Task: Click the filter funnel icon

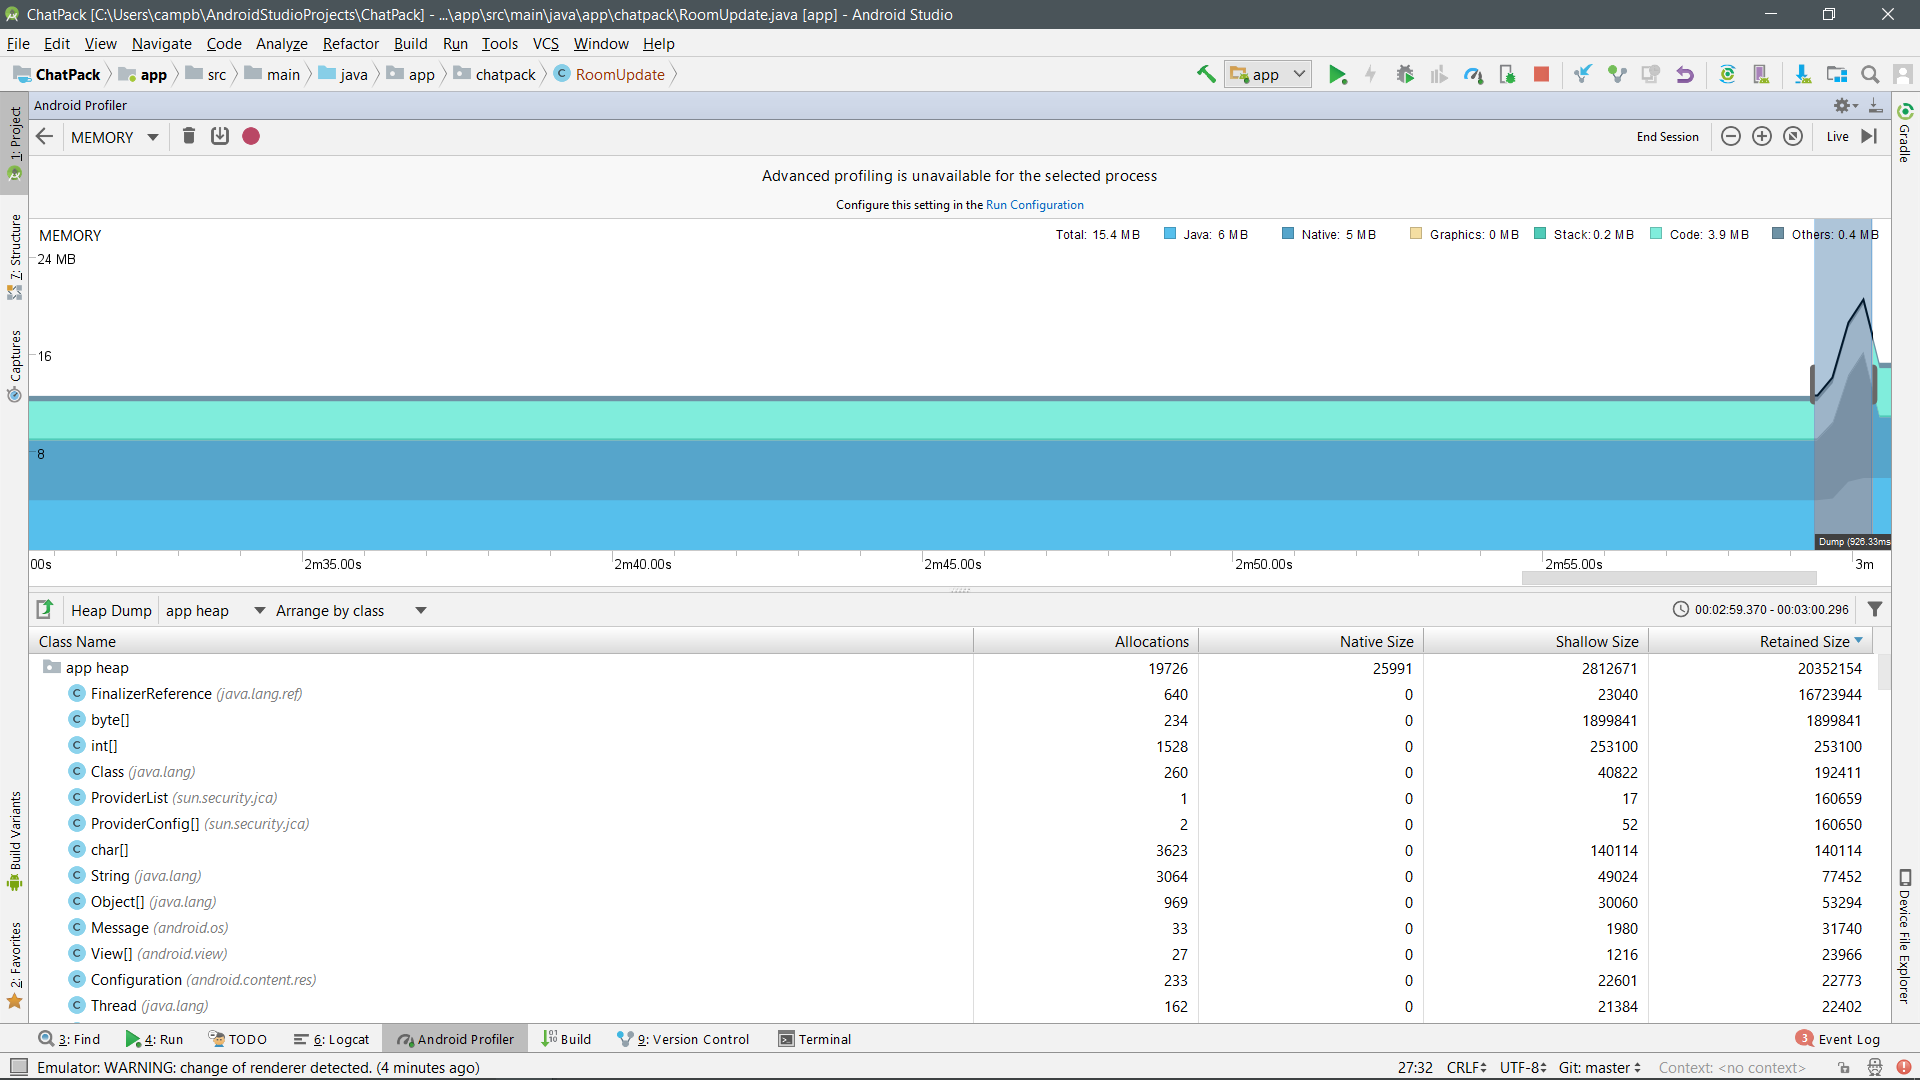Action: (1875, 609)
